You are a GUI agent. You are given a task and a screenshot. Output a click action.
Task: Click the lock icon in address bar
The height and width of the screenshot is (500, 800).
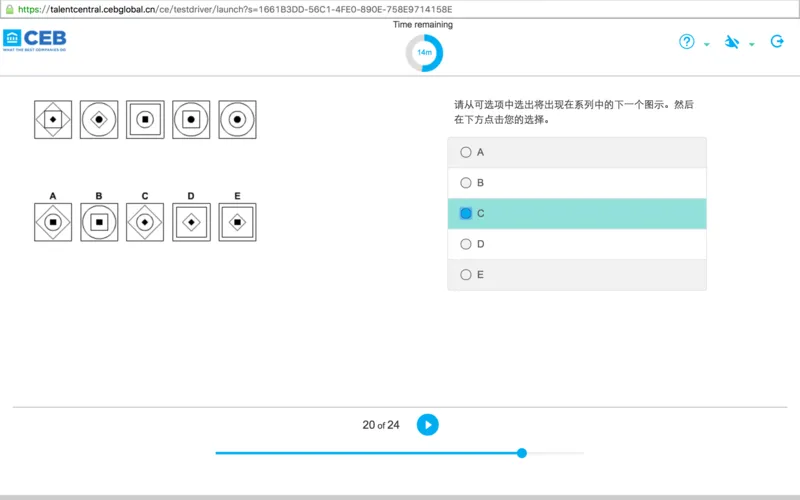9,9
